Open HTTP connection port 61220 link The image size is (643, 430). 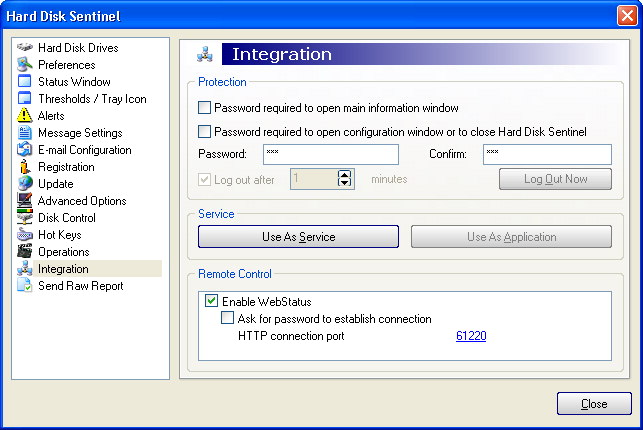pyautogui.click(x=471, y=336)
